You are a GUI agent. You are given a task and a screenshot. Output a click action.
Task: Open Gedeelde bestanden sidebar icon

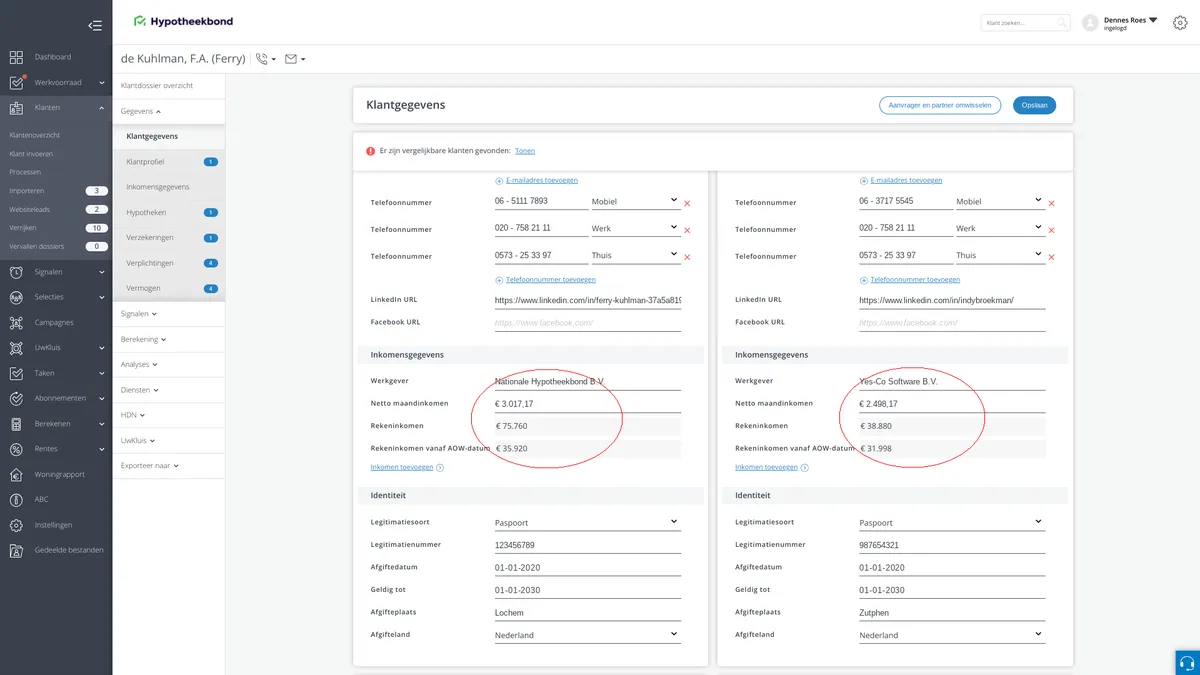(16, 550)
